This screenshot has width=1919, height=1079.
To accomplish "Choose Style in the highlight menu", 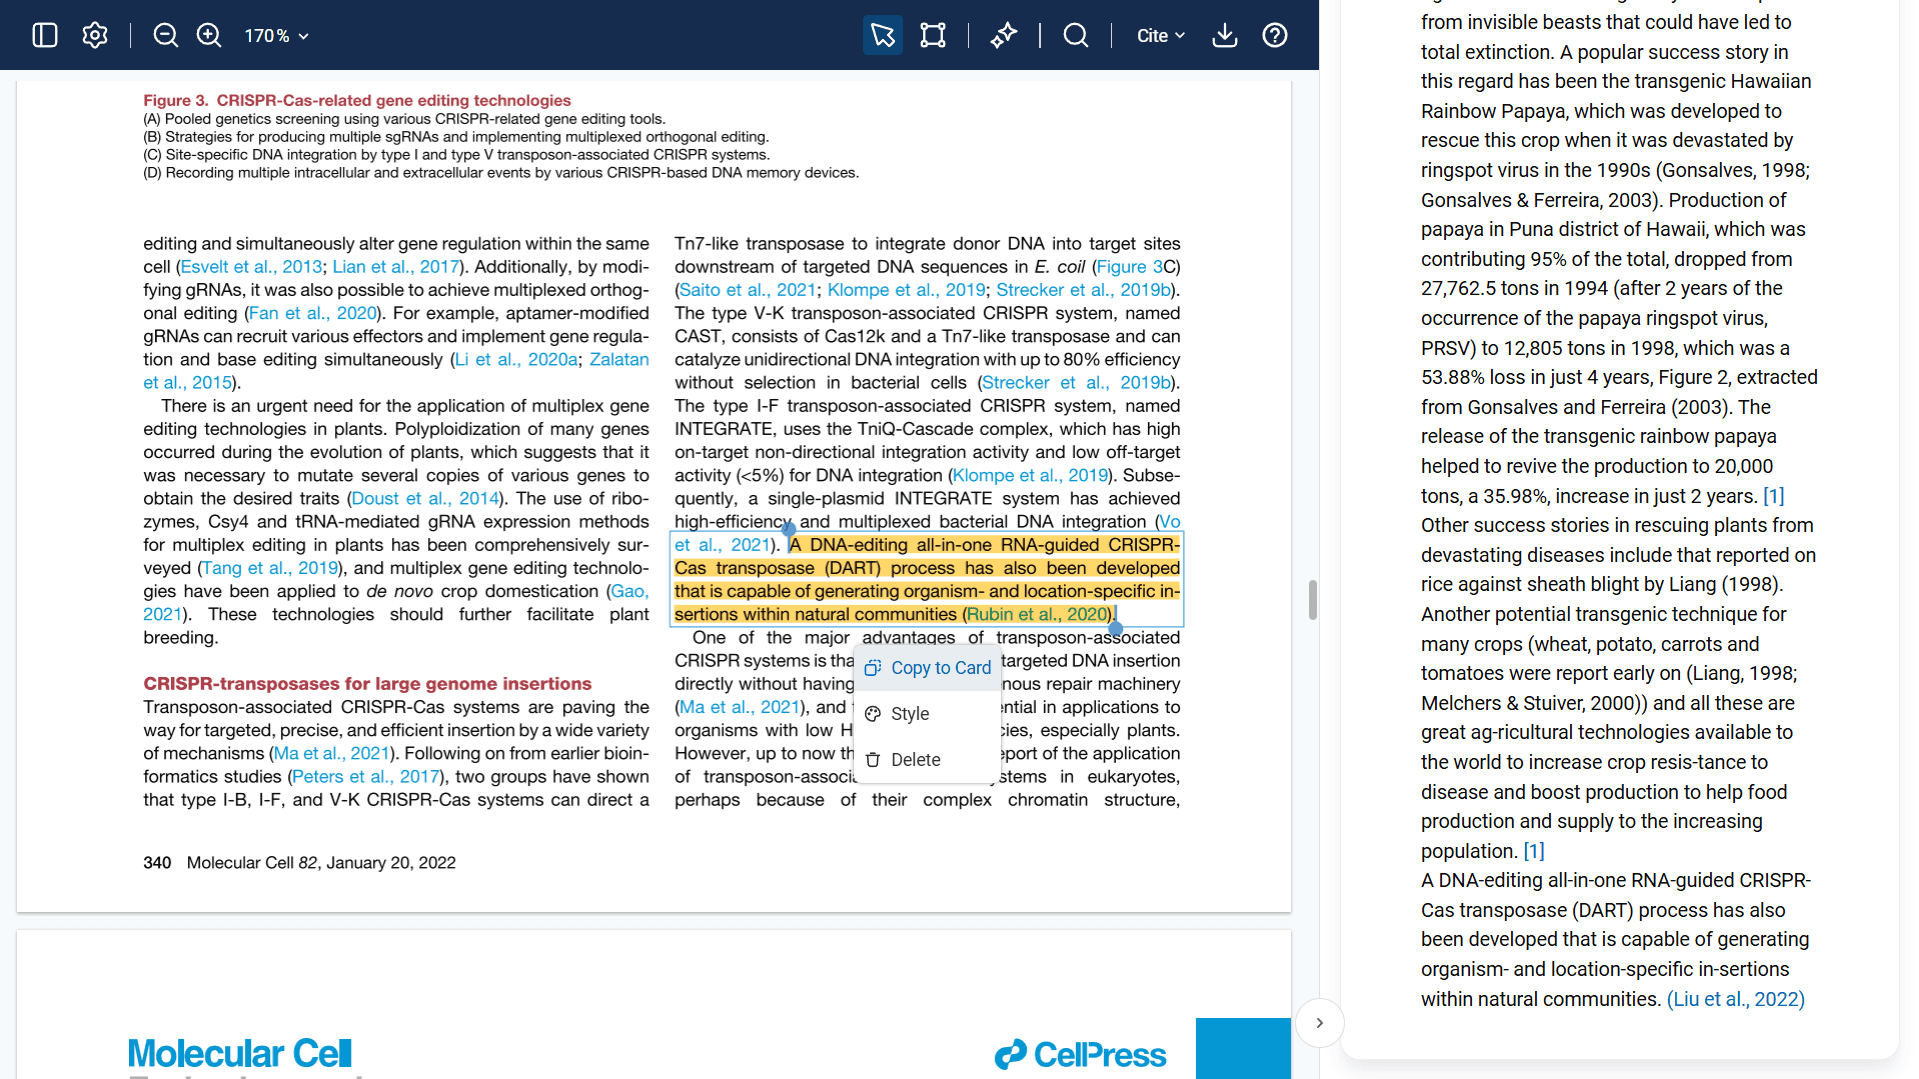I will pos(909,714).
